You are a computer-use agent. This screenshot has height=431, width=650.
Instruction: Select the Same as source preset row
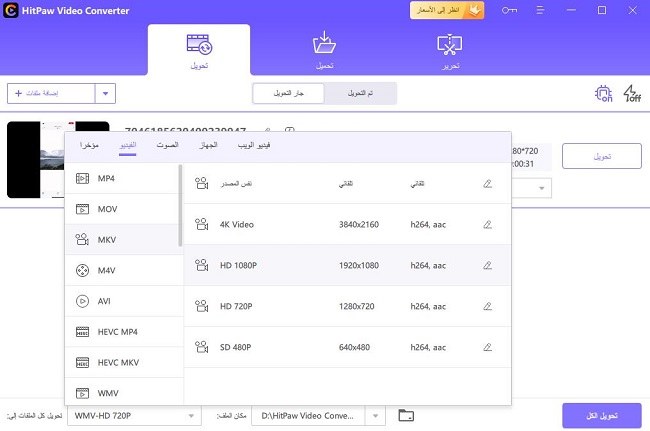click(347, 184)
